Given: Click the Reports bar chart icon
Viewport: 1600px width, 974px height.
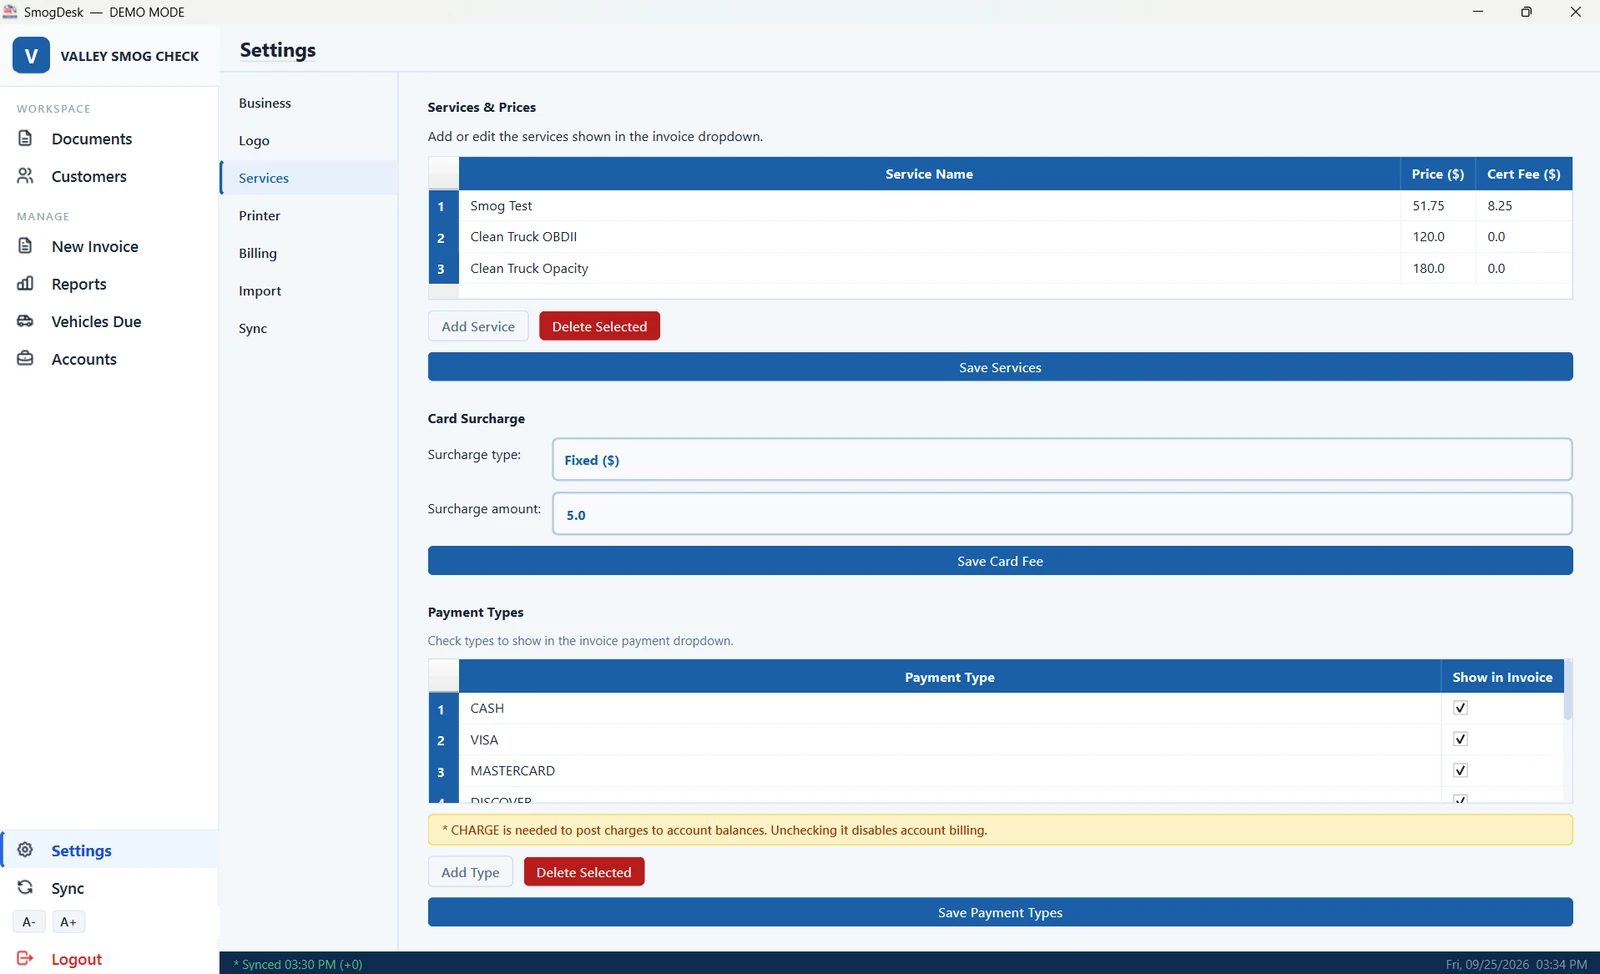Looking at the screenshot, I should pyautogui.click(x=26, y=284).
